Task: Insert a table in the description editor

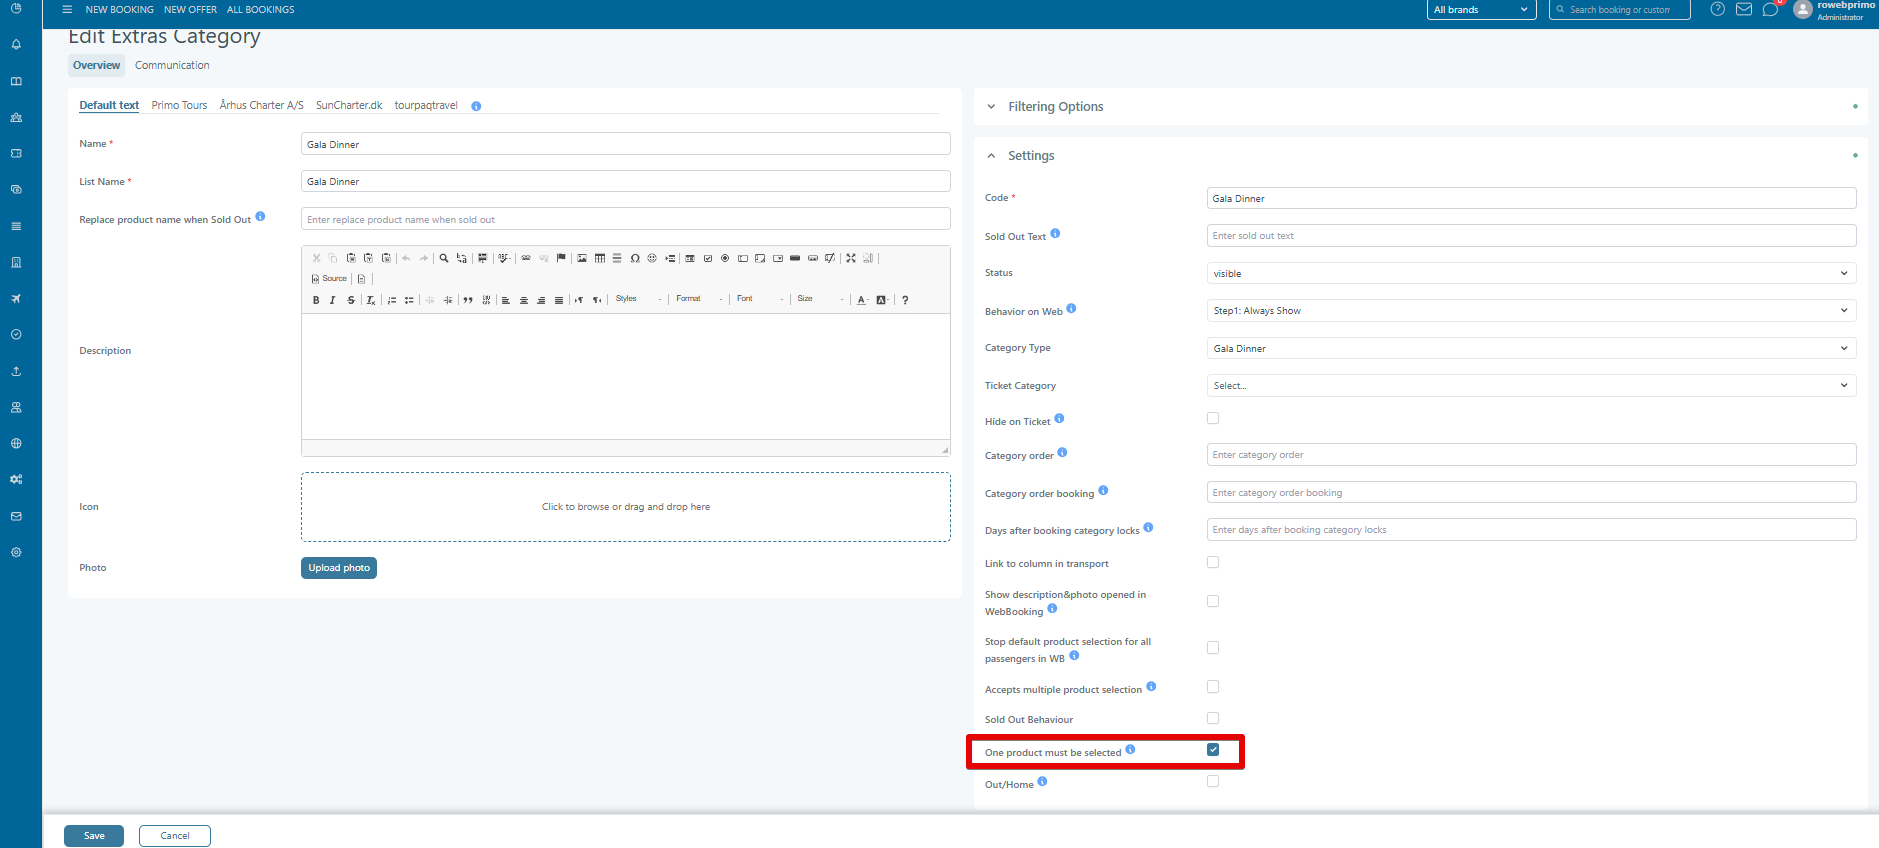Action: 600,258
